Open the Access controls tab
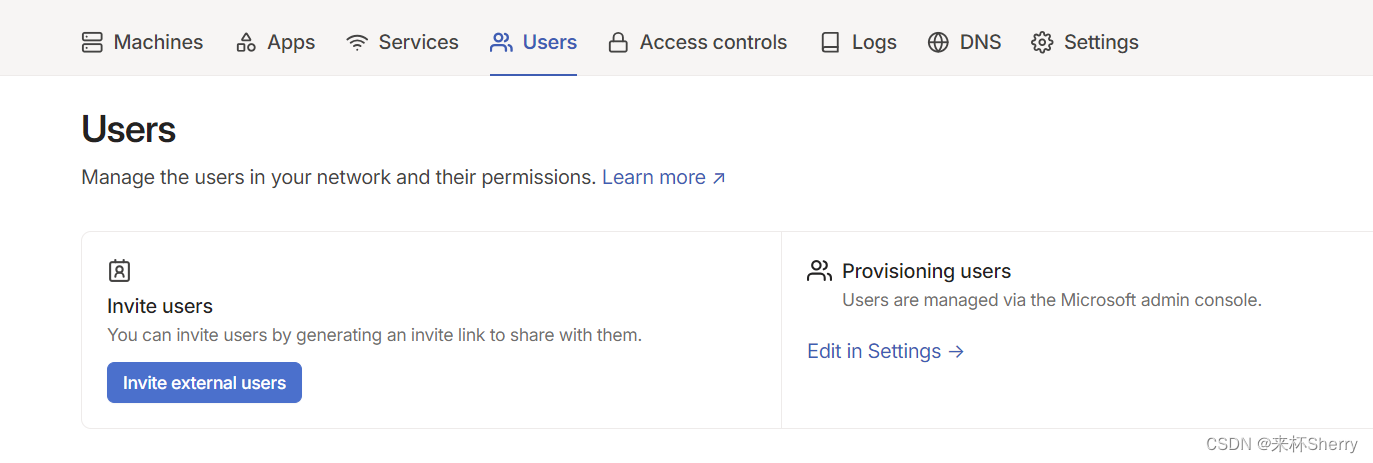The height and width of the screenshot is (463, 1373). coord(698,42)
